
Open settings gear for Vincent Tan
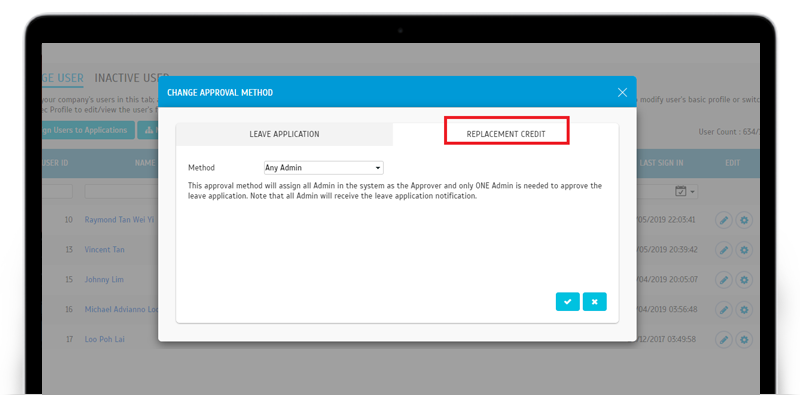[744, 250]
